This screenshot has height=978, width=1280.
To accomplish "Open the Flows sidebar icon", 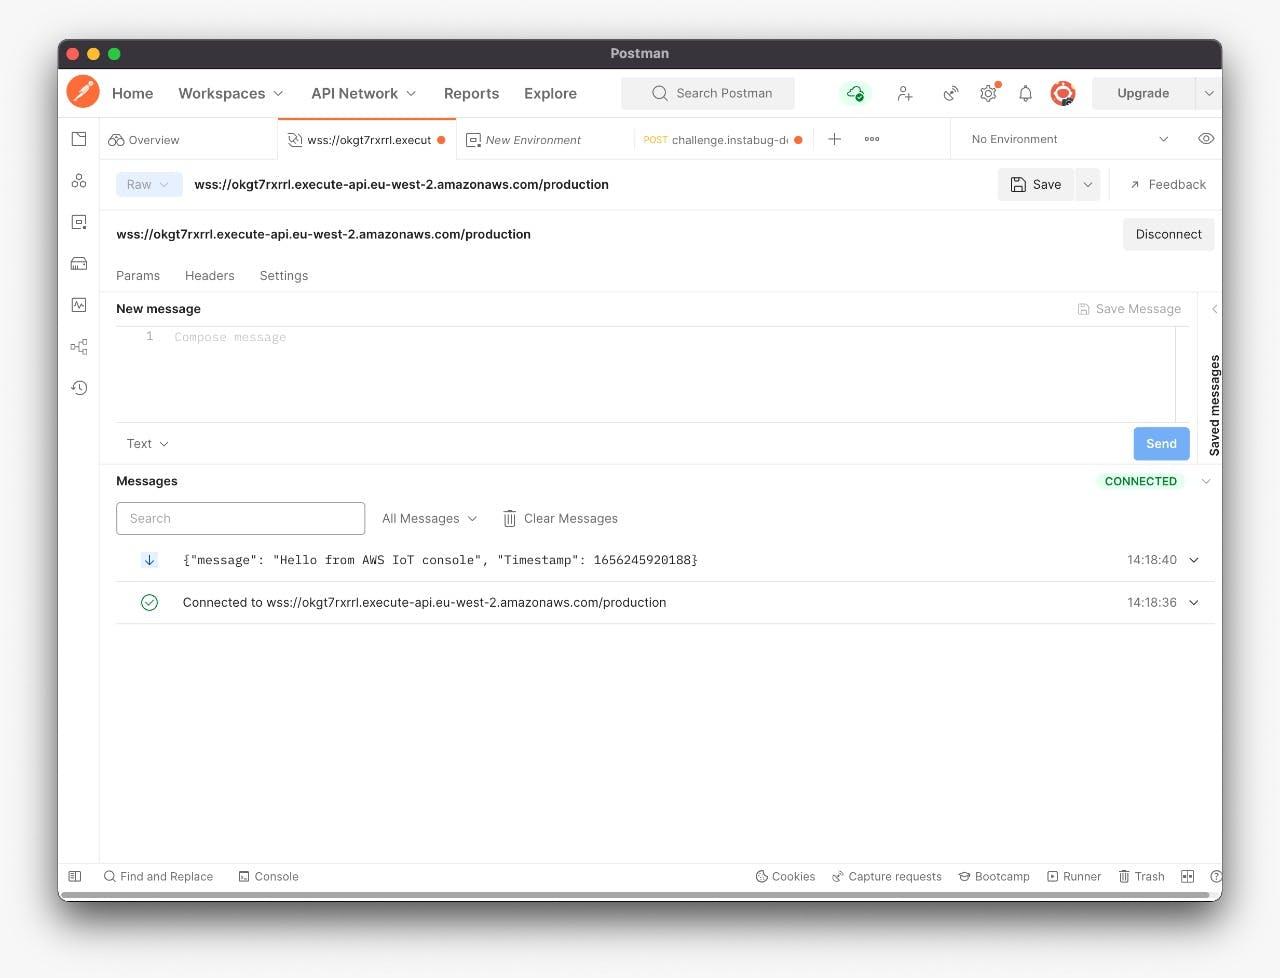I will (79, 347).
